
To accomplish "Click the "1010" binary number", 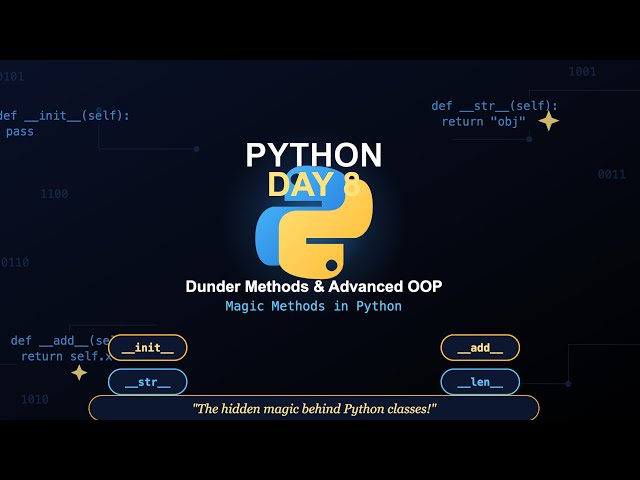I will click(x=35, y=399).
